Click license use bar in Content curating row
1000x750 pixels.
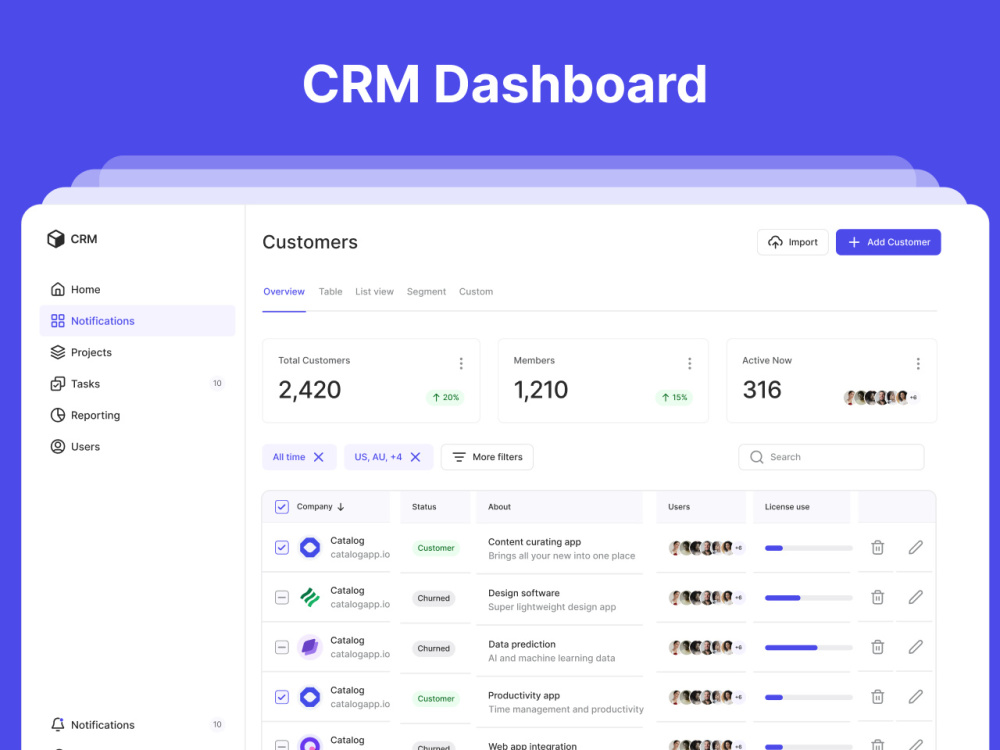coord(809,548)
